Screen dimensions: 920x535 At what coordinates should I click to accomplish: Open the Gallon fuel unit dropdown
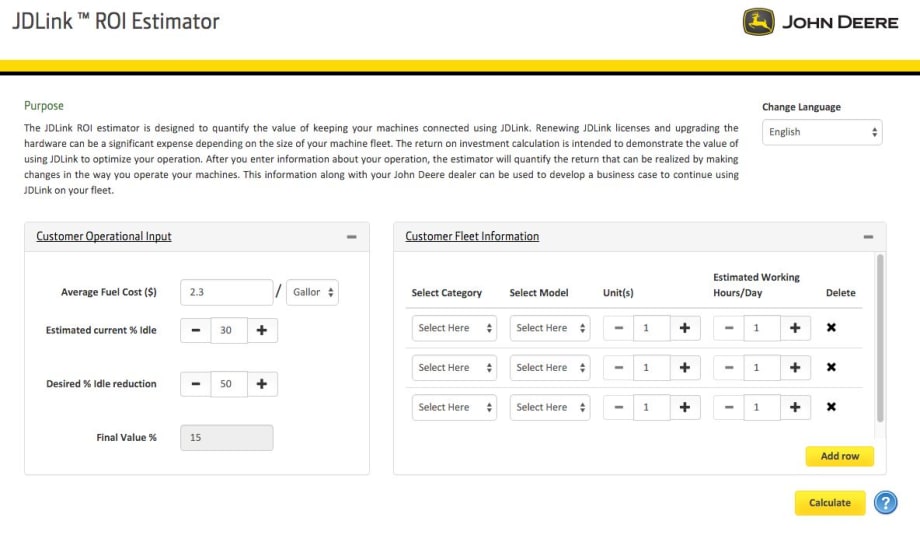[312, 292]
